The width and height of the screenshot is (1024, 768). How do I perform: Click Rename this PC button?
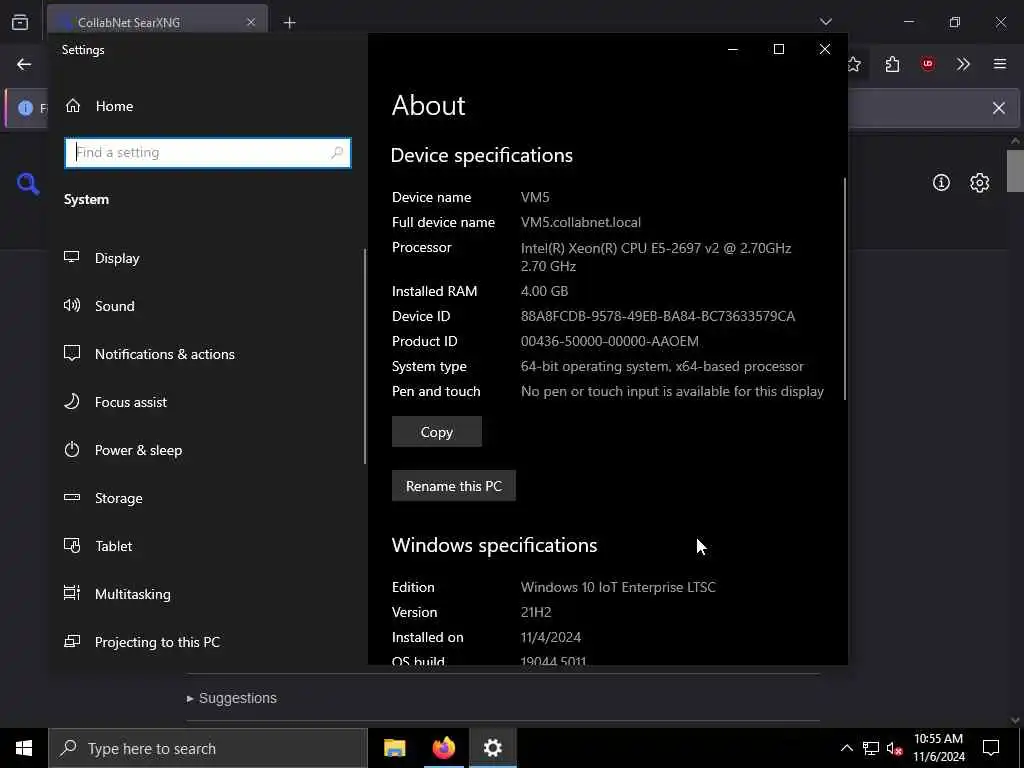click(454, 486)
